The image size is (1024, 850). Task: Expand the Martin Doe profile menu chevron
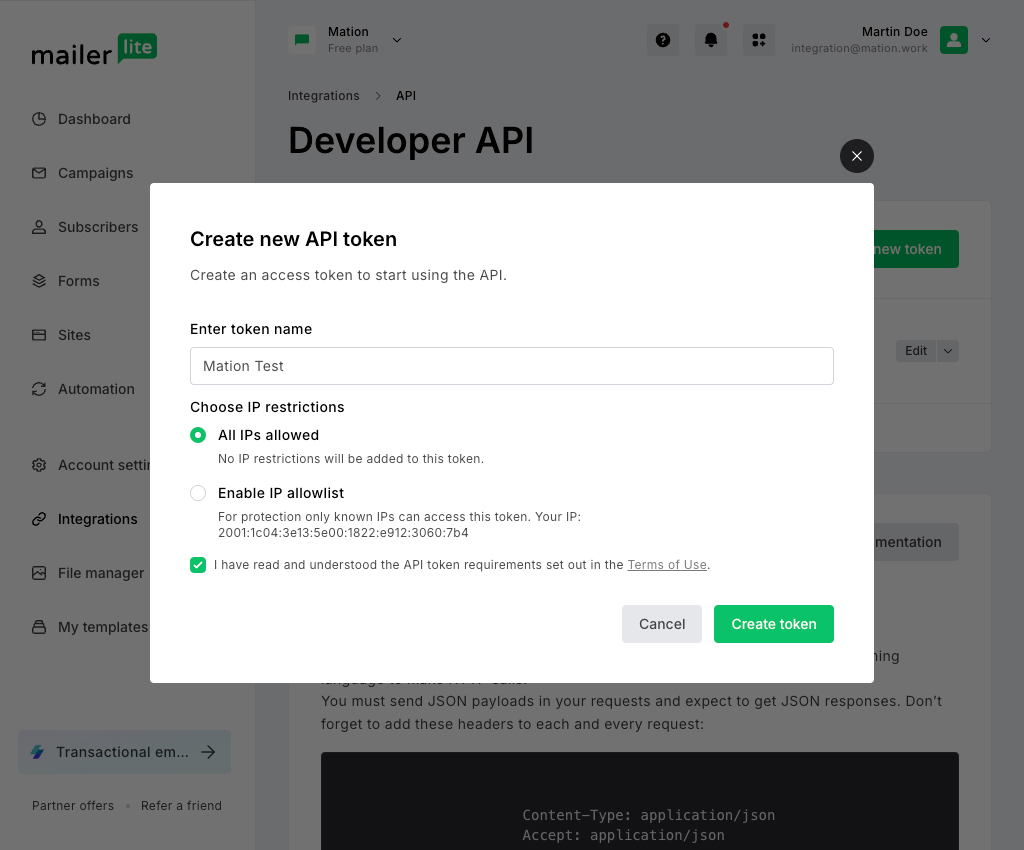coord(986,40)
